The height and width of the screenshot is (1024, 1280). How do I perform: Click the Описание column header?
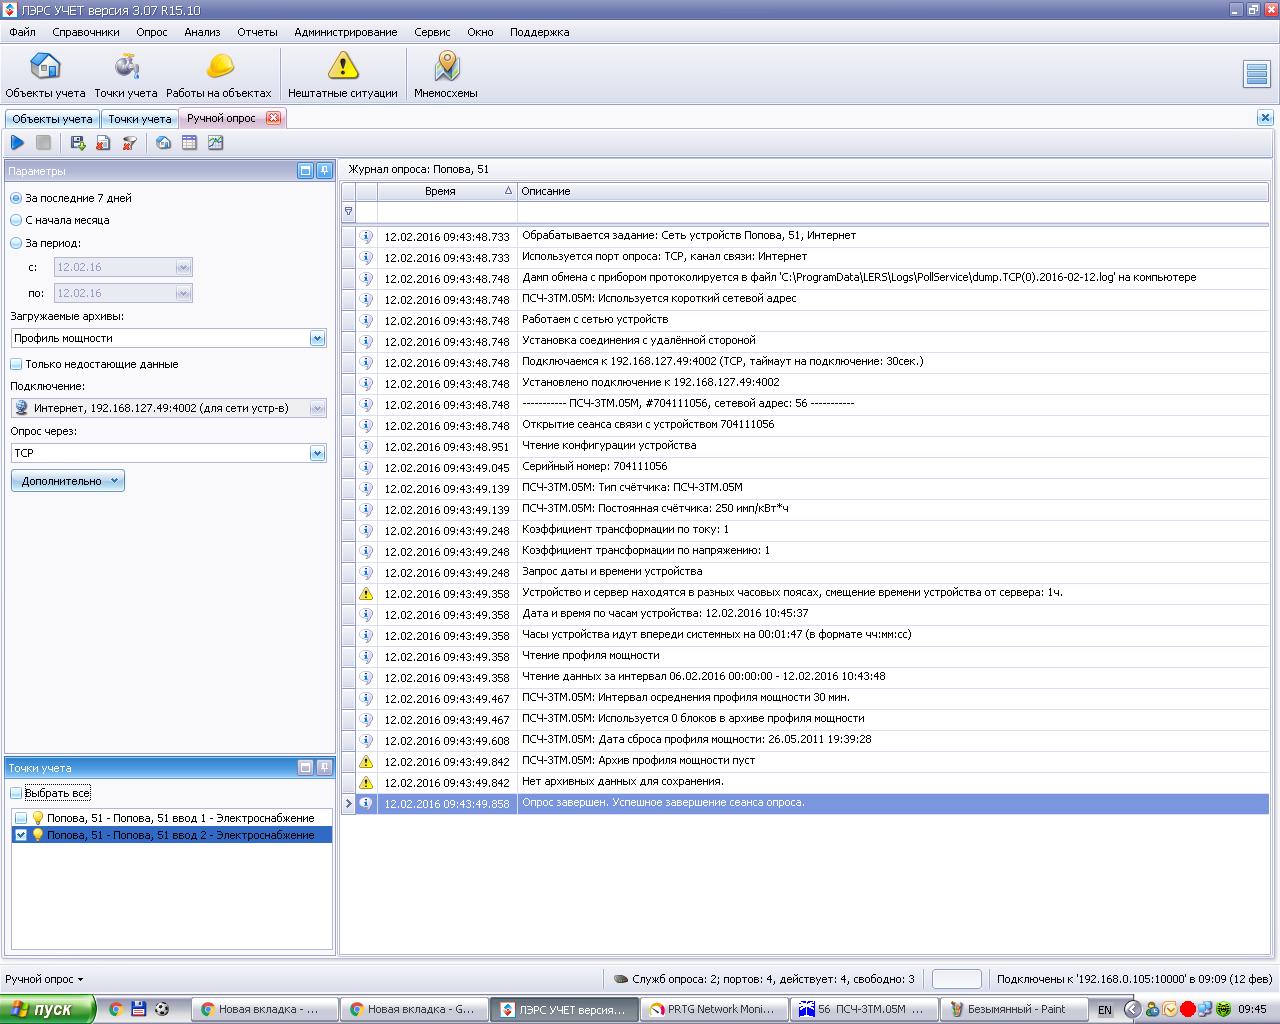[893, 191]
